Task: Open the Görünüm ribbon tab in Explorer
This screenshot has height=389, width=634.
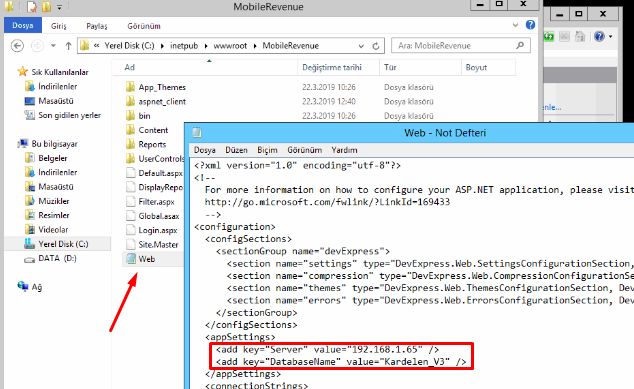Action: coord(144,26)
